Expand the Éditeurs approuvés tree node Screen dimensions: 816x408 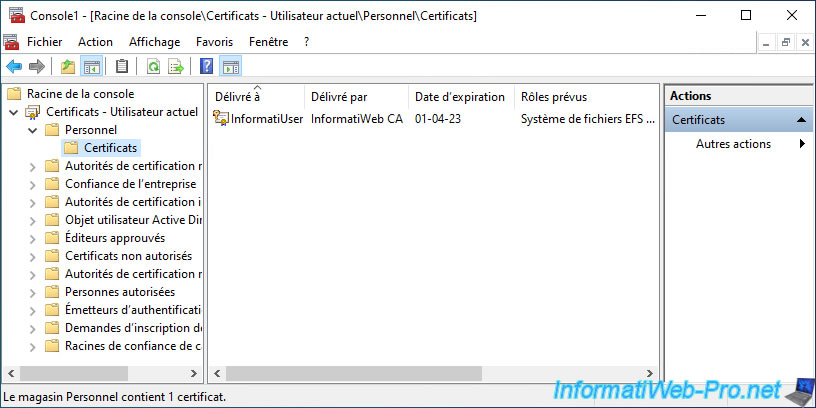click(33, 238)
